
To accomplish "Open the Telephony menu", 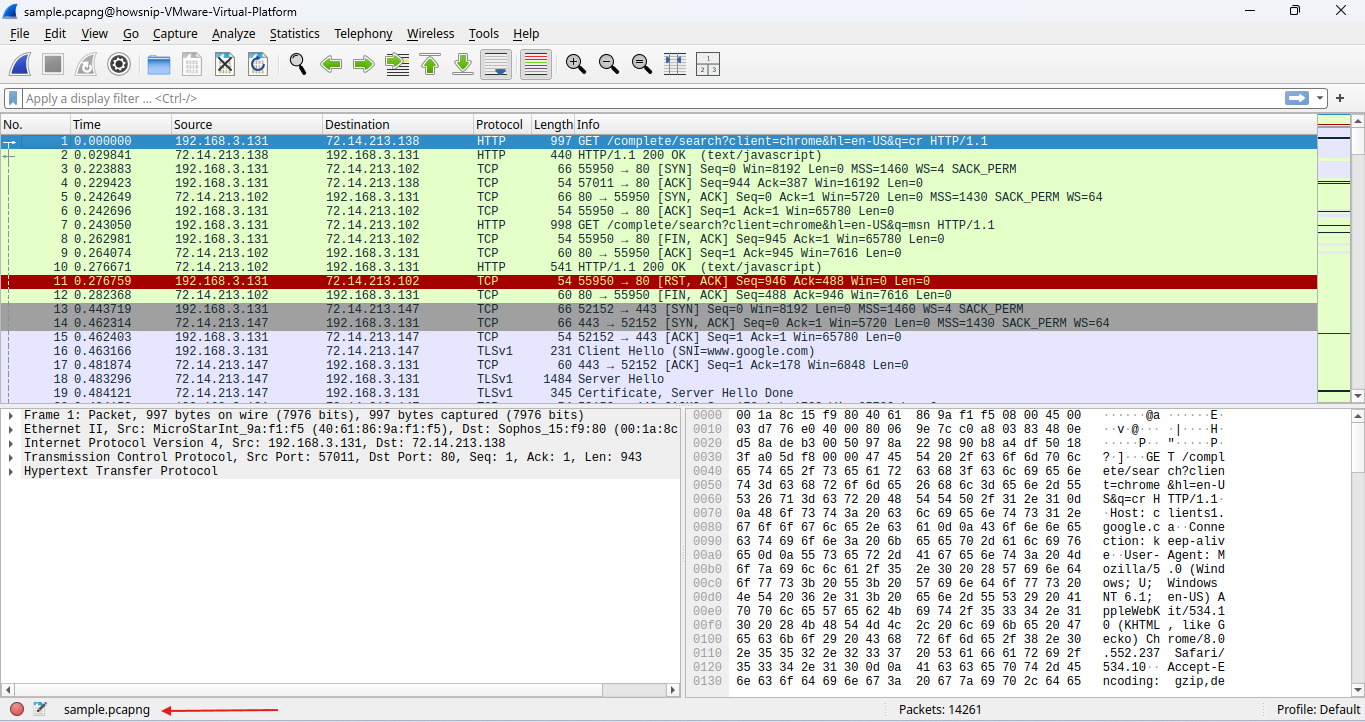I will 363,34.
